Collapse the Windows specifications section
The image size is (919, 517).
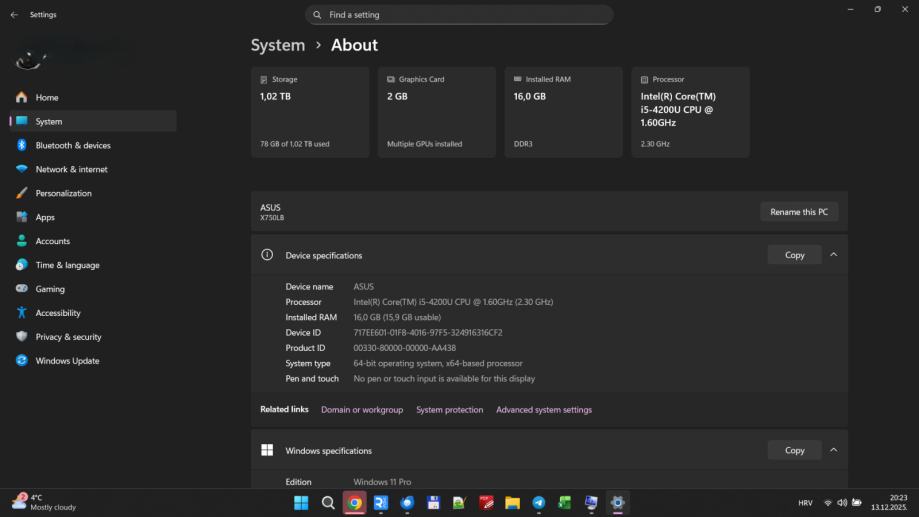point(833,450)
